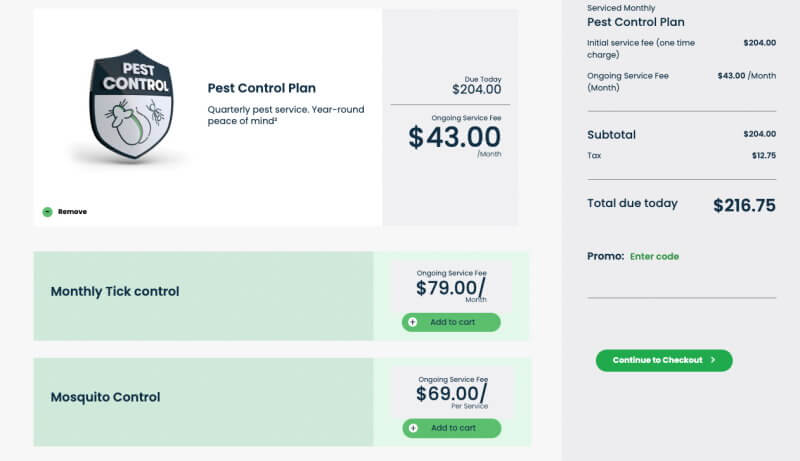Click plus icon for Monthly Tick control
Screen dimensions: 800x461
pos(413,322)
